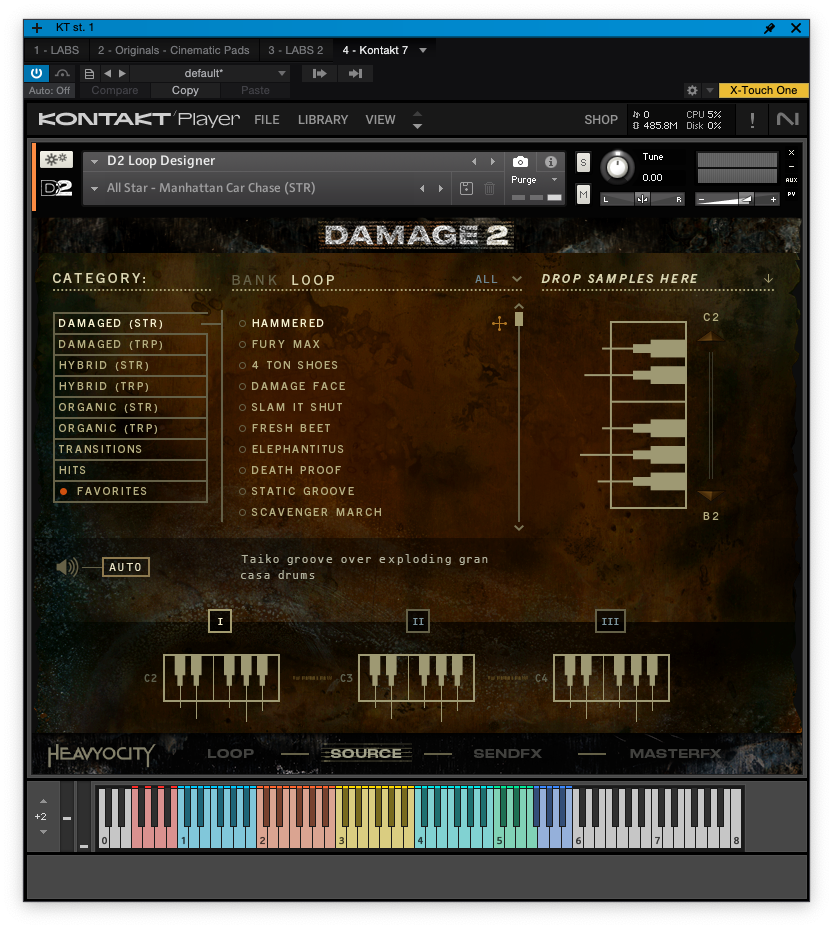The image size is (833, 929).
Task: Click the Native Instruments NI logo
Action: point(787,119)
